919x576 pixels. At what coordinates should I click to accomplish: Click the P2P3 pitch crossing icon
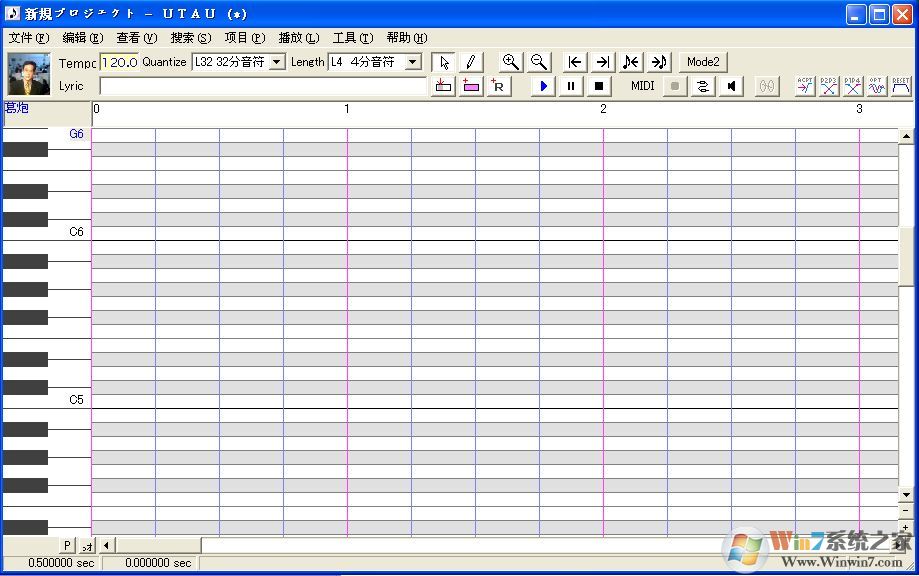coord(829,86)
